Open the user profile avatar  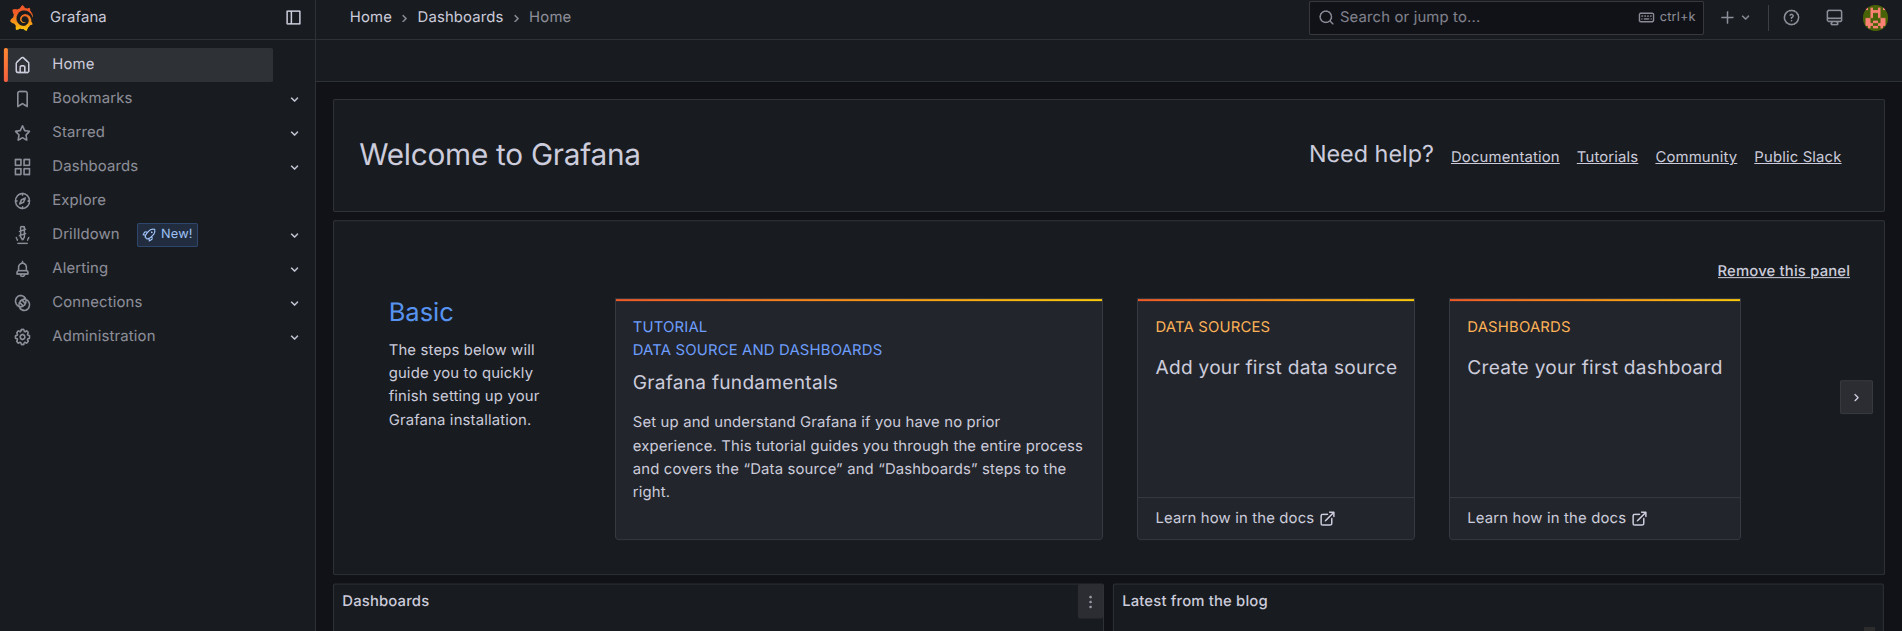[1875, 18]
